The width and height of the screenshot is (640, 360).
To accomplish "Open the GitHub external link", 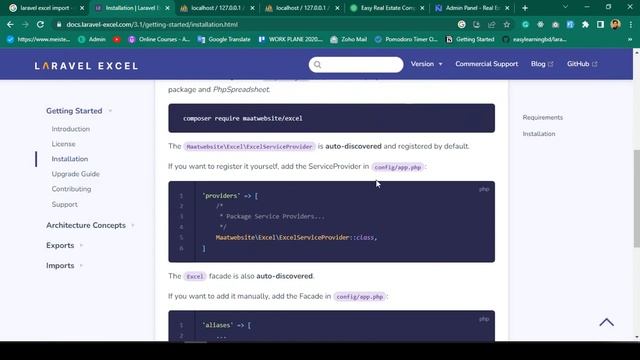I will (582, 64).
